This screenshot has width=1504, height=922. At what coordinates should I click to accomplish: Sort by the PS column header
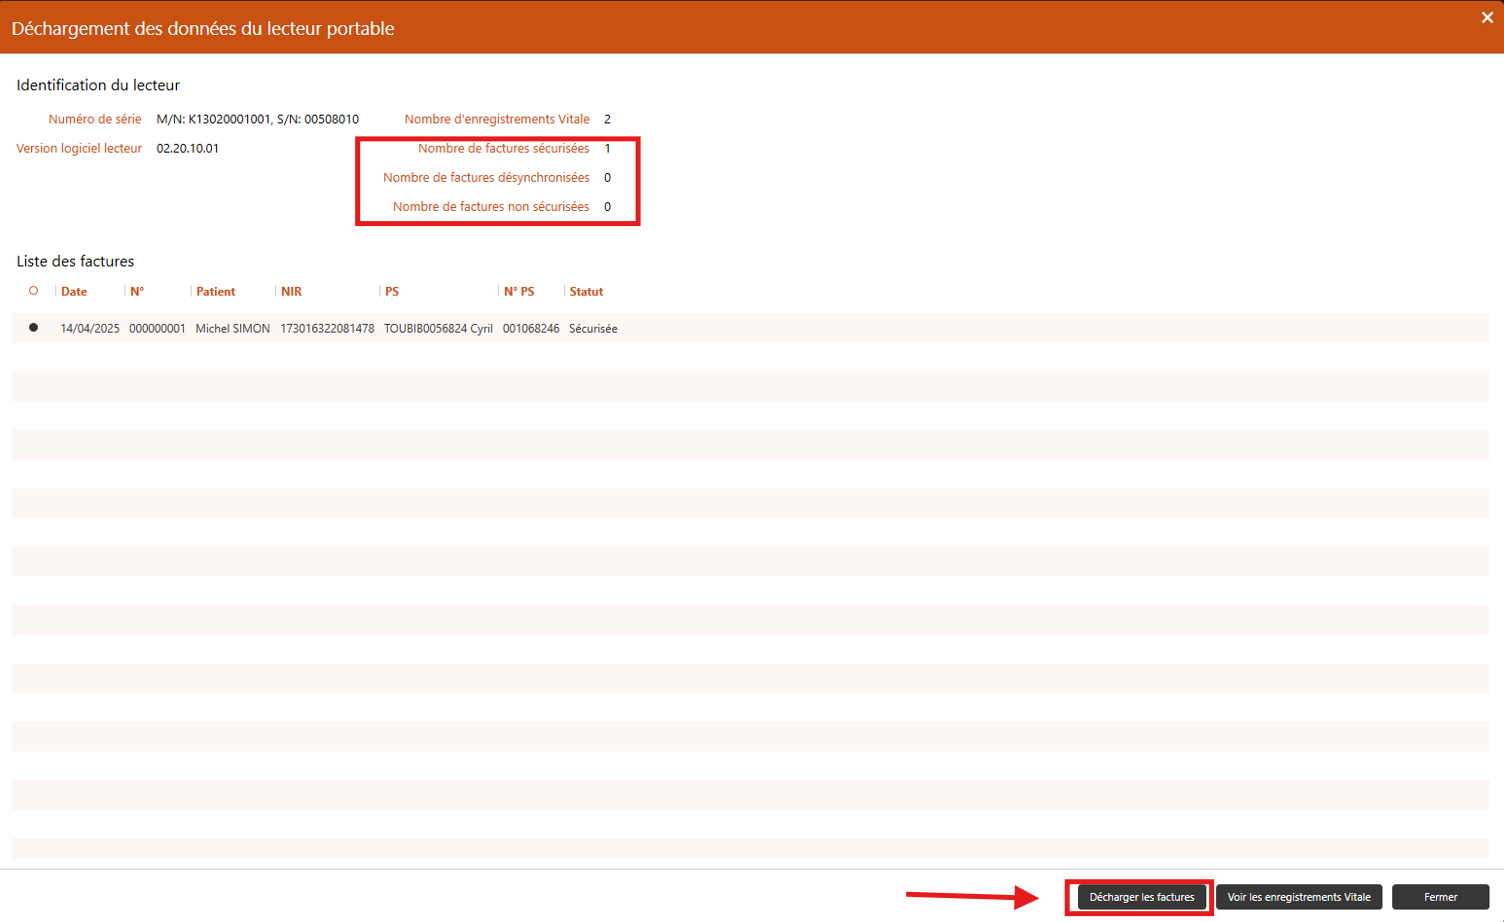coord(392,292)
